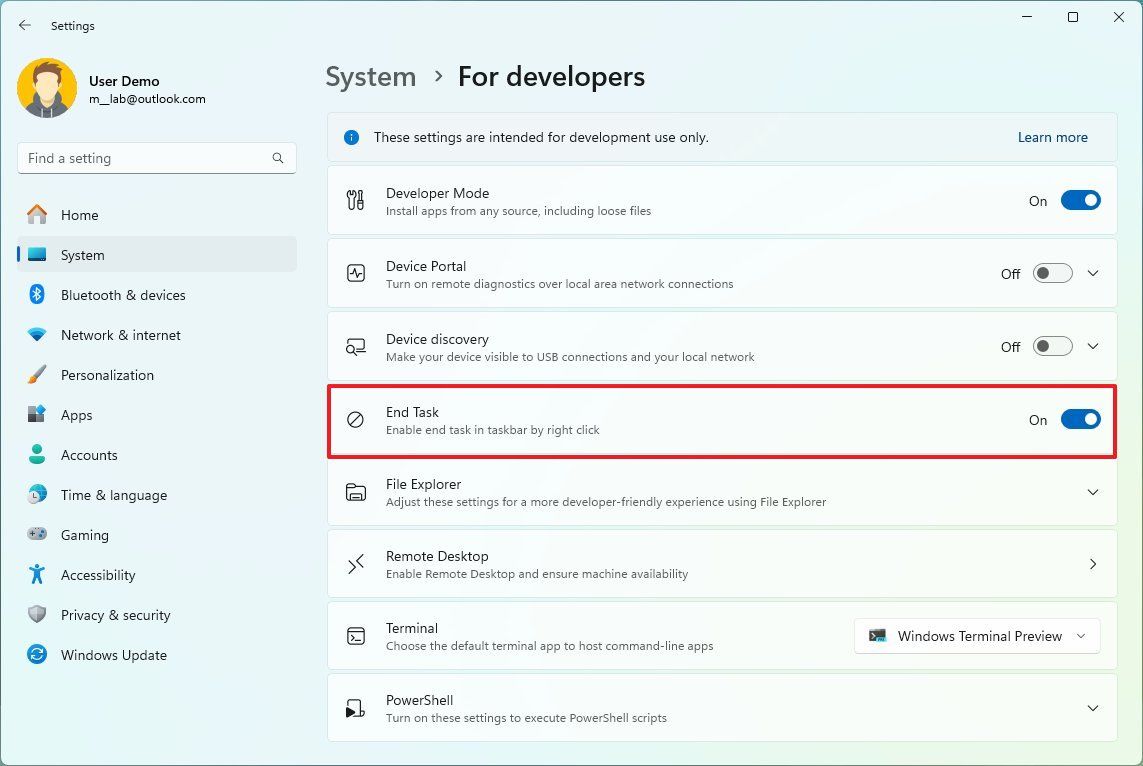Click the Gaming controller icon
The height and width of the screenshot is (766, 1143).
tap(37, 535)
